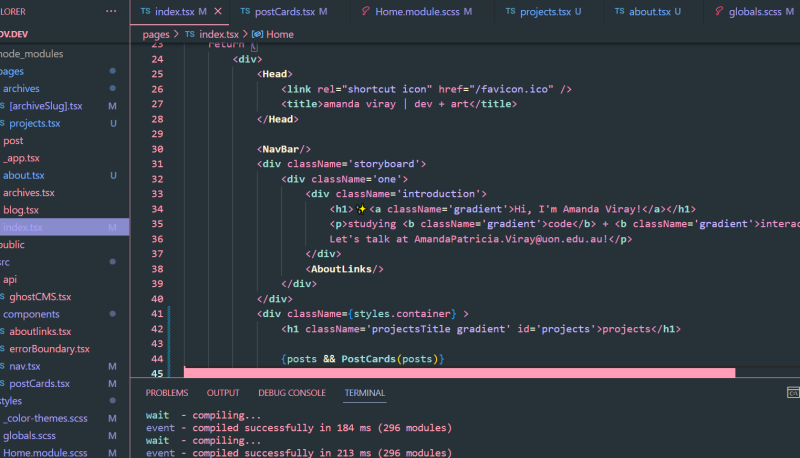This screenshot has width=800, height=458.
Task: Open _app.tsx file in Explorer
Action: (21, 158)
